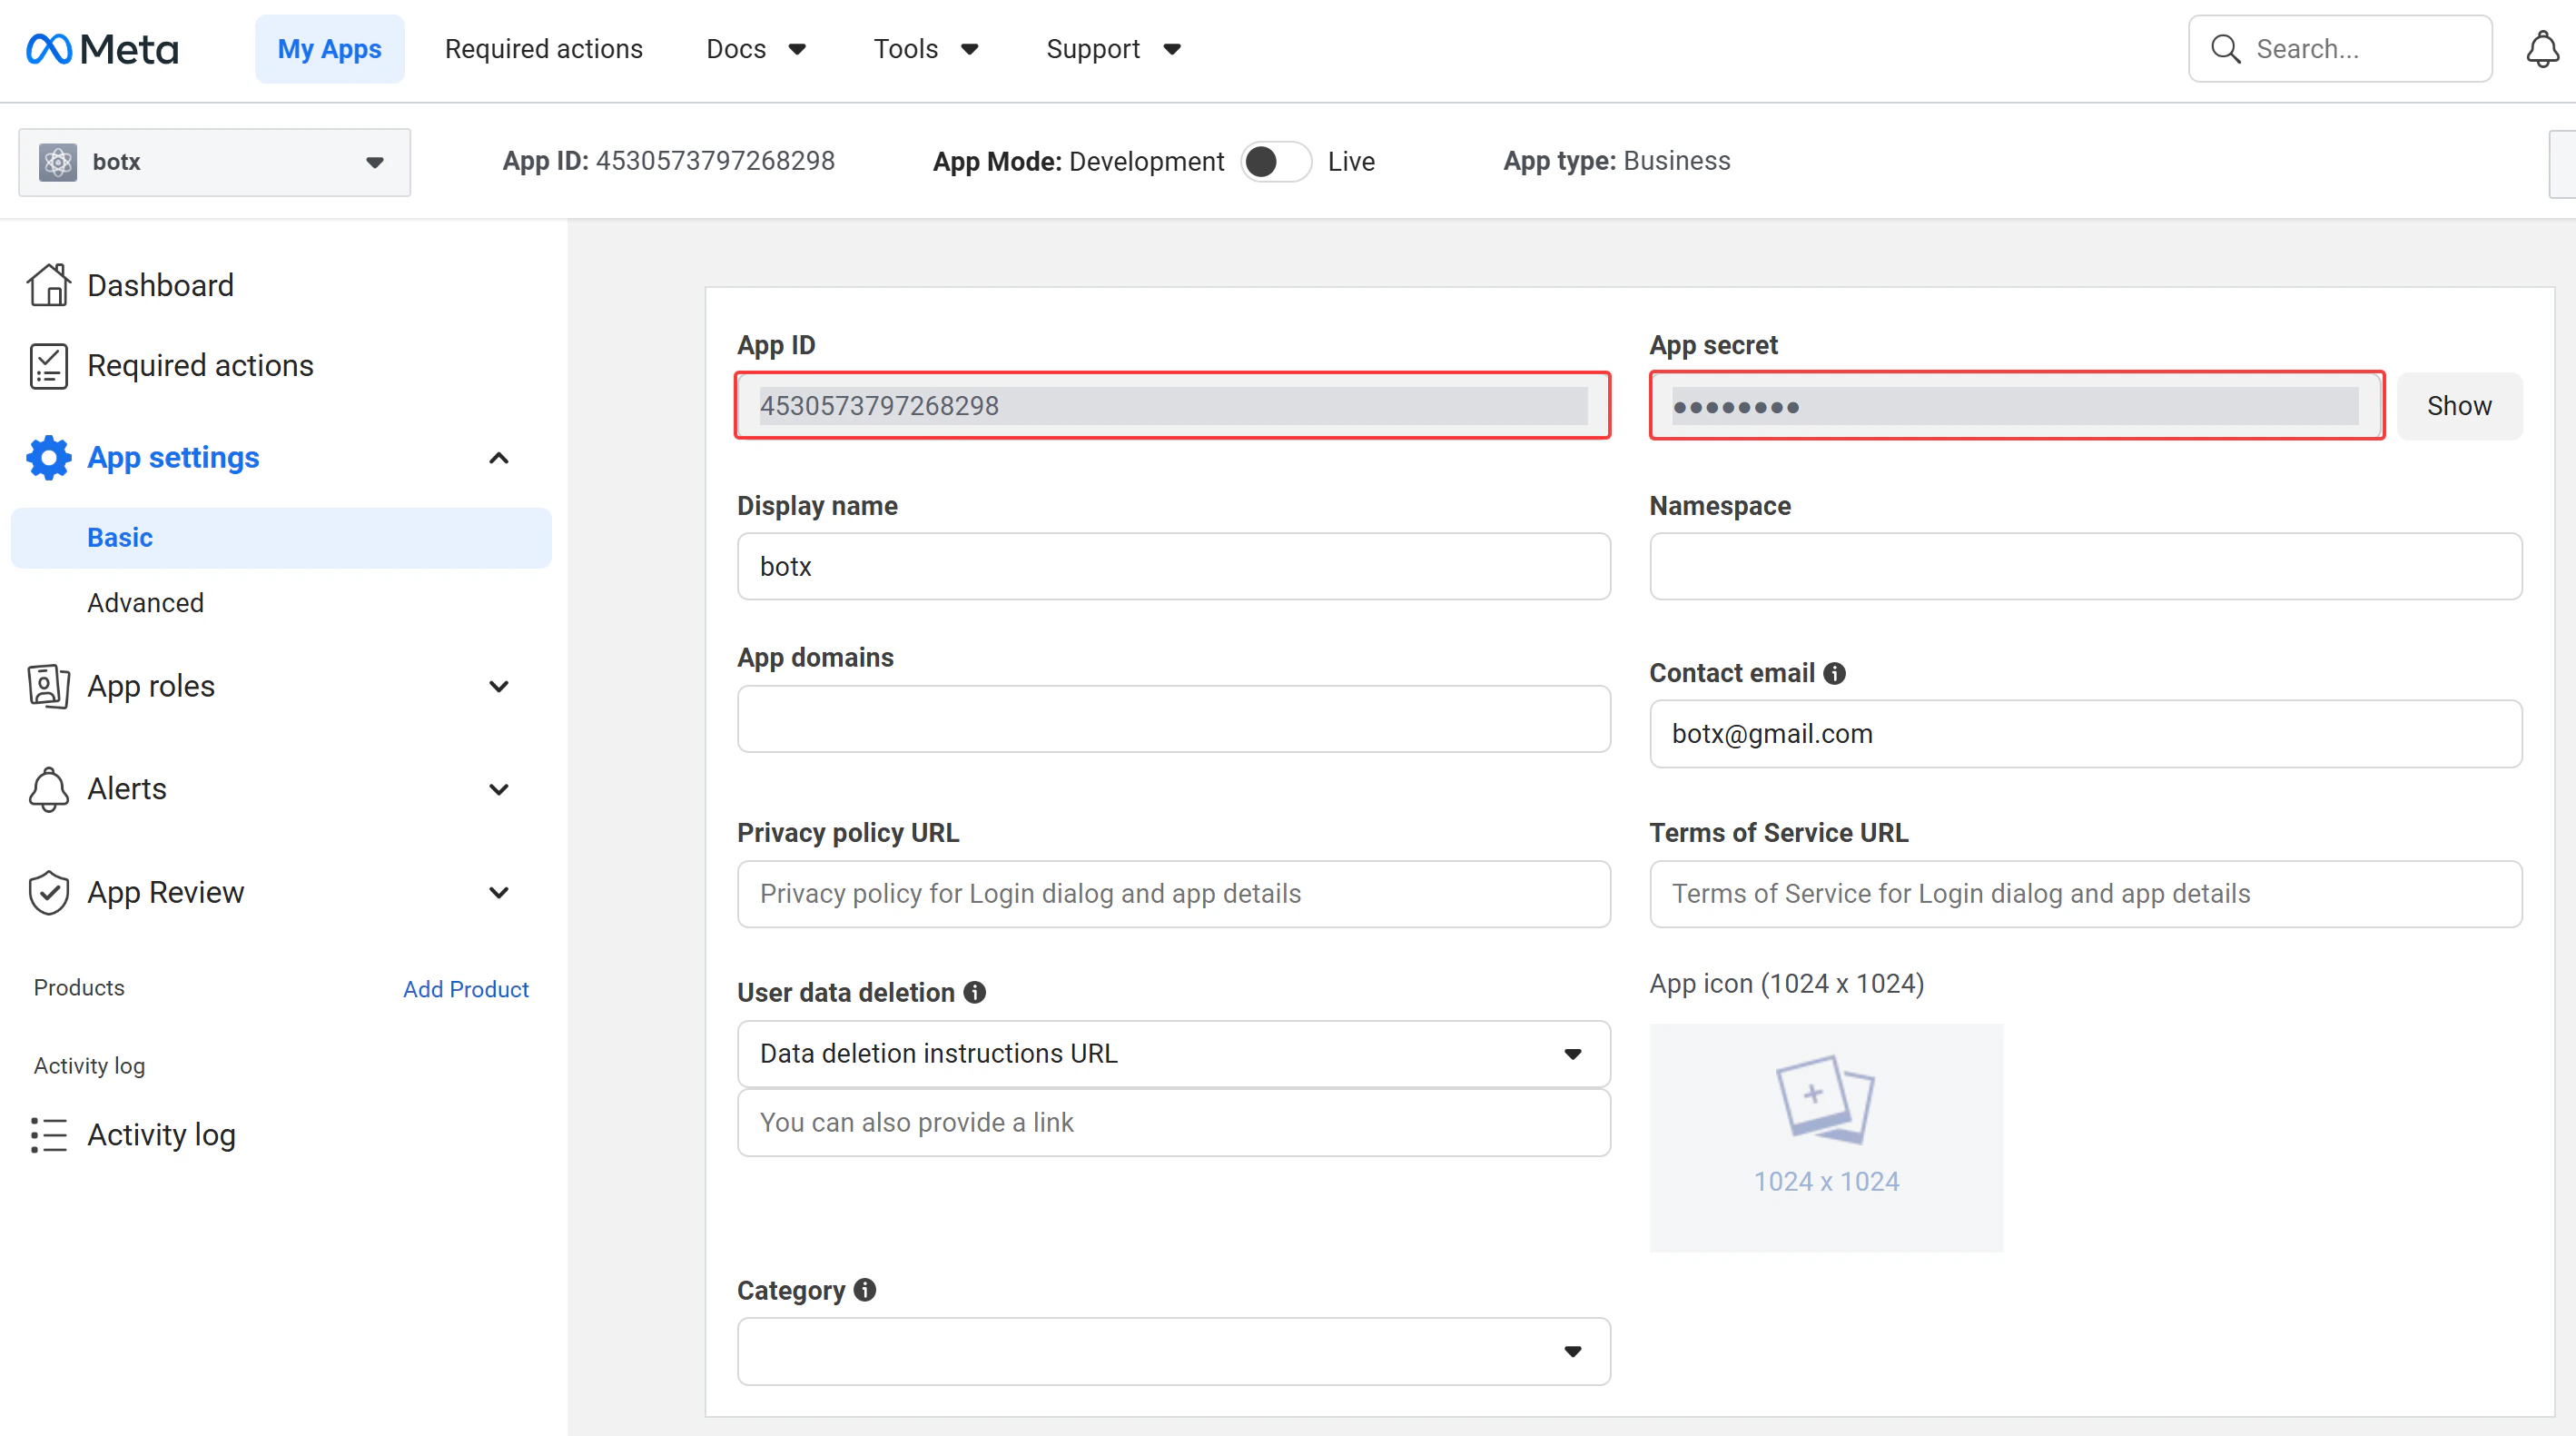Viewport: 2576px width, 1436px height.
Task: Click the App settings gear icon
Action: (x=48, y=458)
